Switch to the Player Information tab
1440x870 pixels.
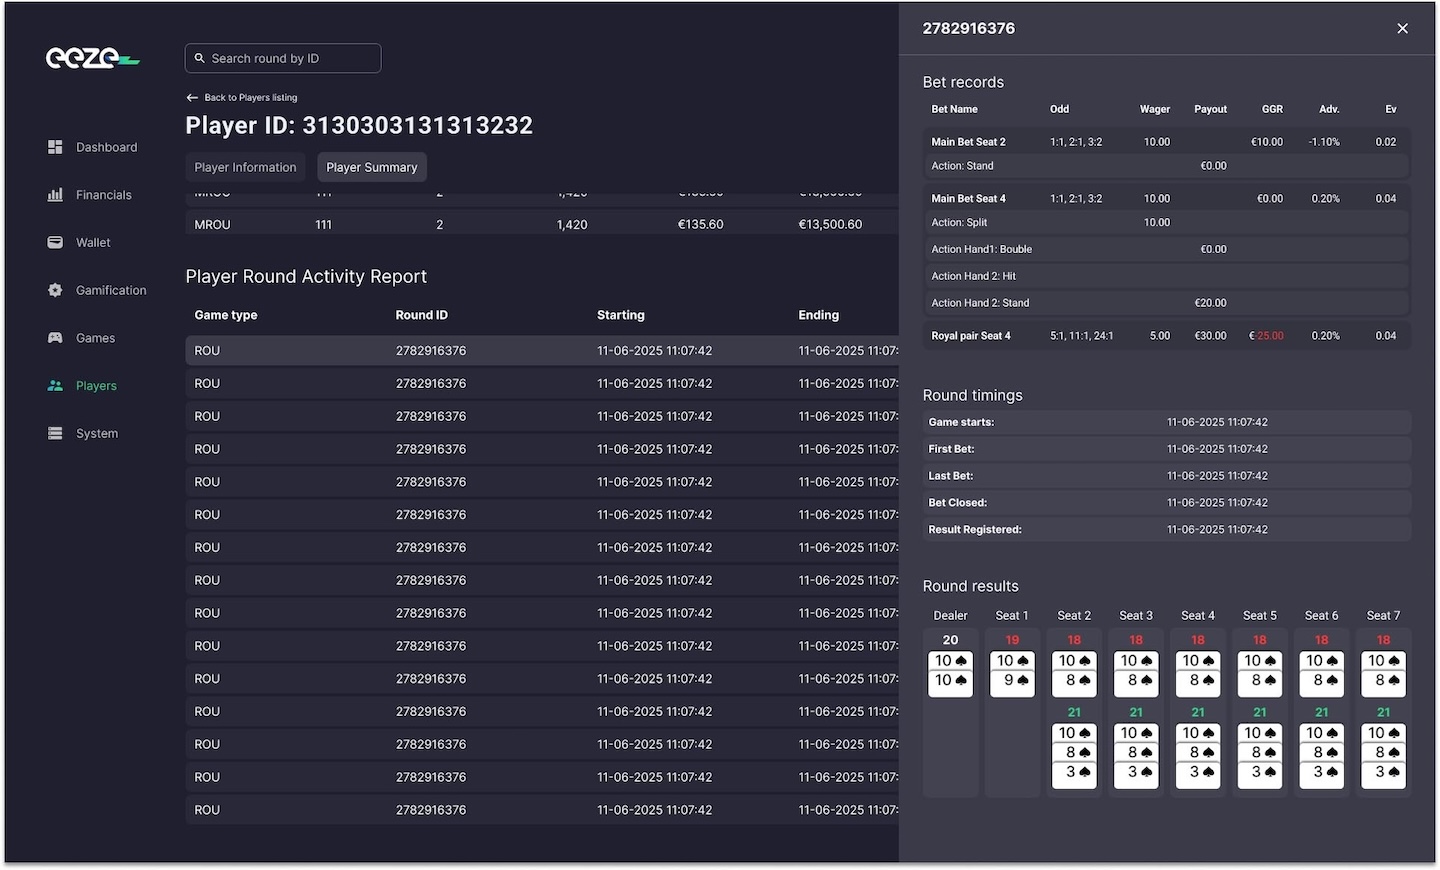(245, 167)
